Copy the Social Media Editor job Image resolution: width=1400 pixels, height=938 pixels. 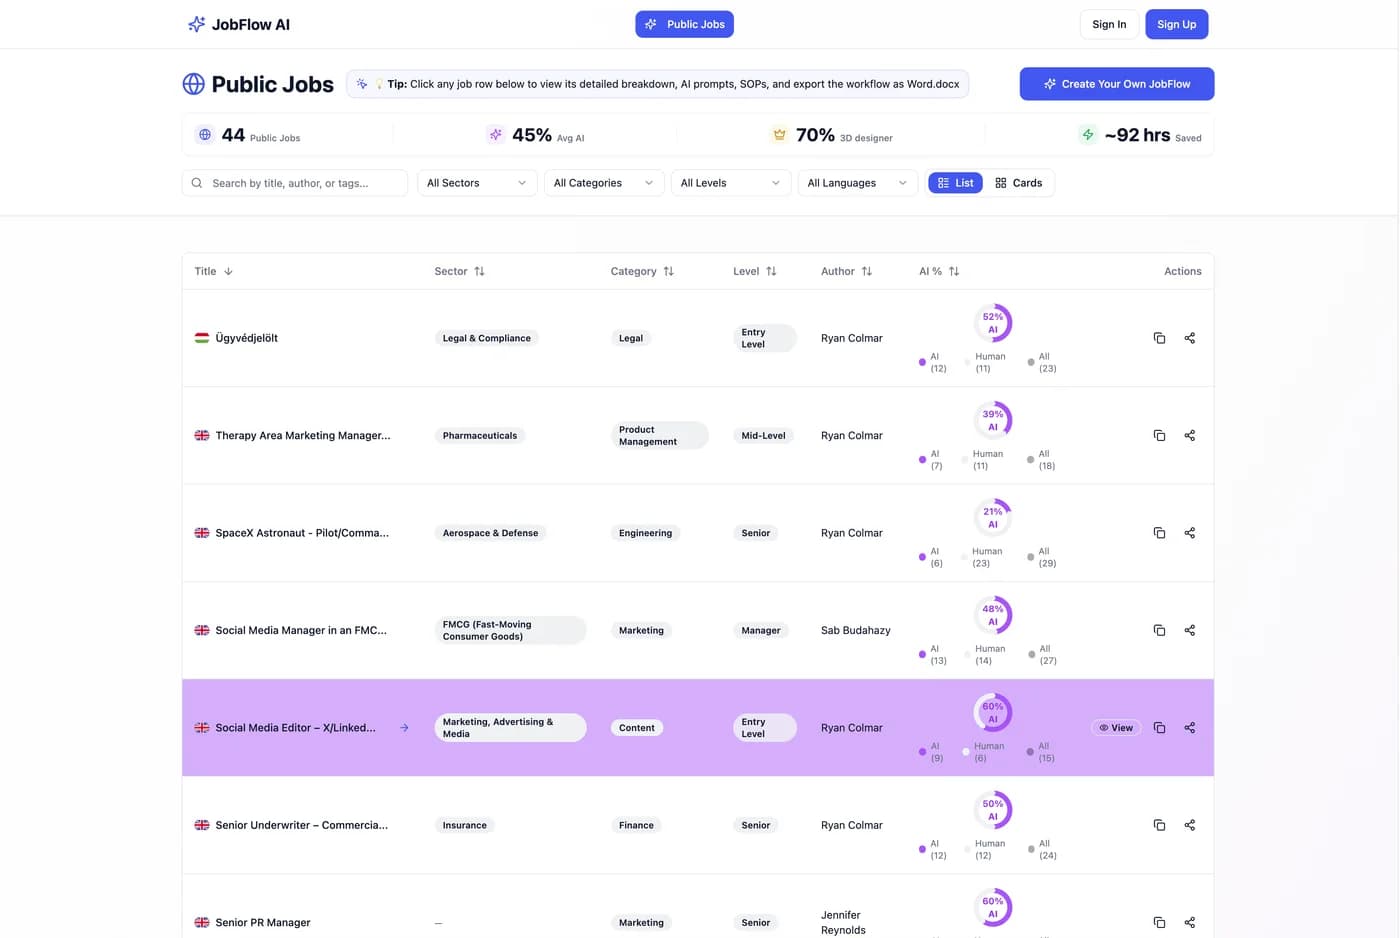tap(1159, 728)
